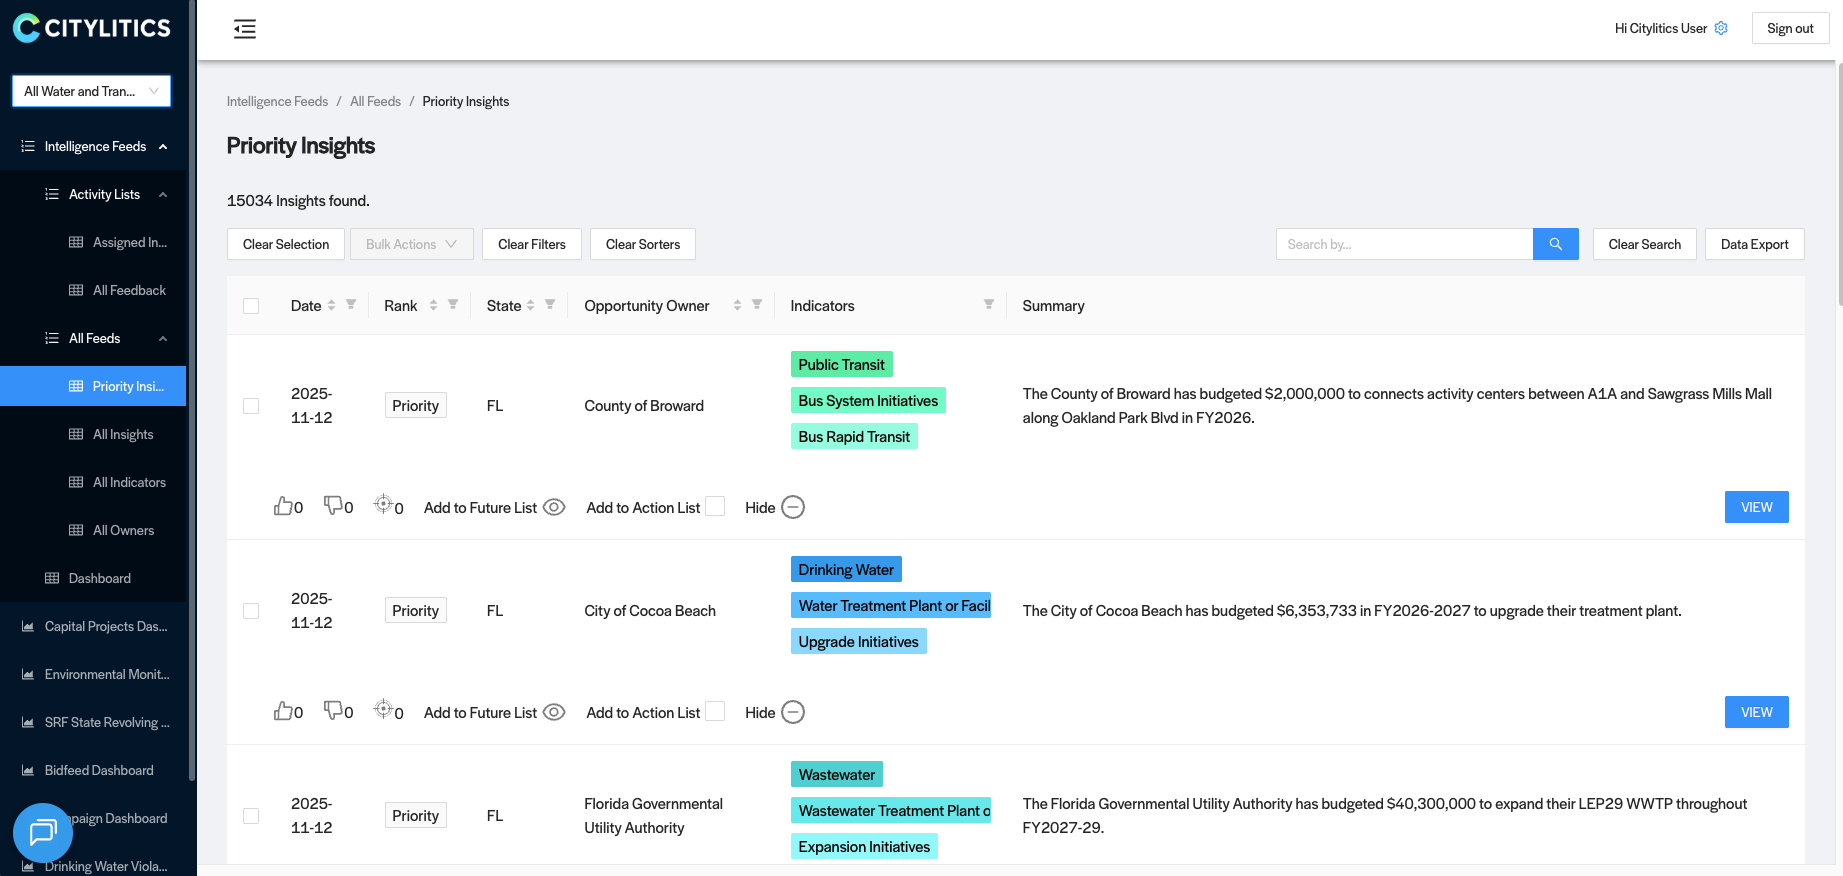
Task: Tick Add to Action List for County of Broward
Action: coord(715,507)
